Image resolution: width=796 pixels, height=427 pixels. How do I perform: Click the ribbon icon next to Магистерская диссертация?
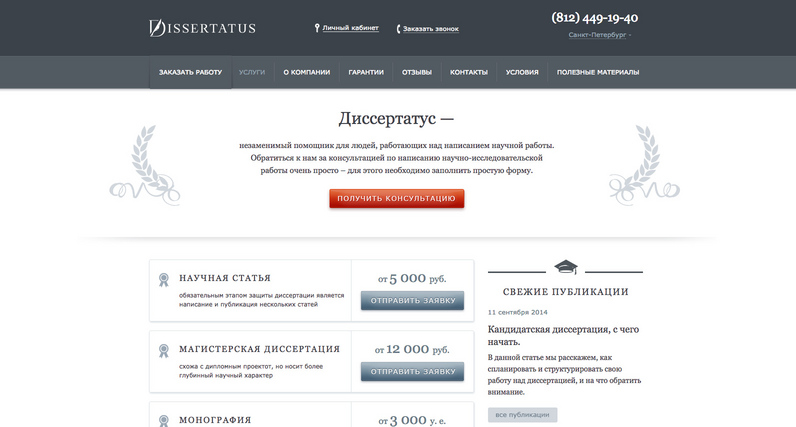coord(163,351)
